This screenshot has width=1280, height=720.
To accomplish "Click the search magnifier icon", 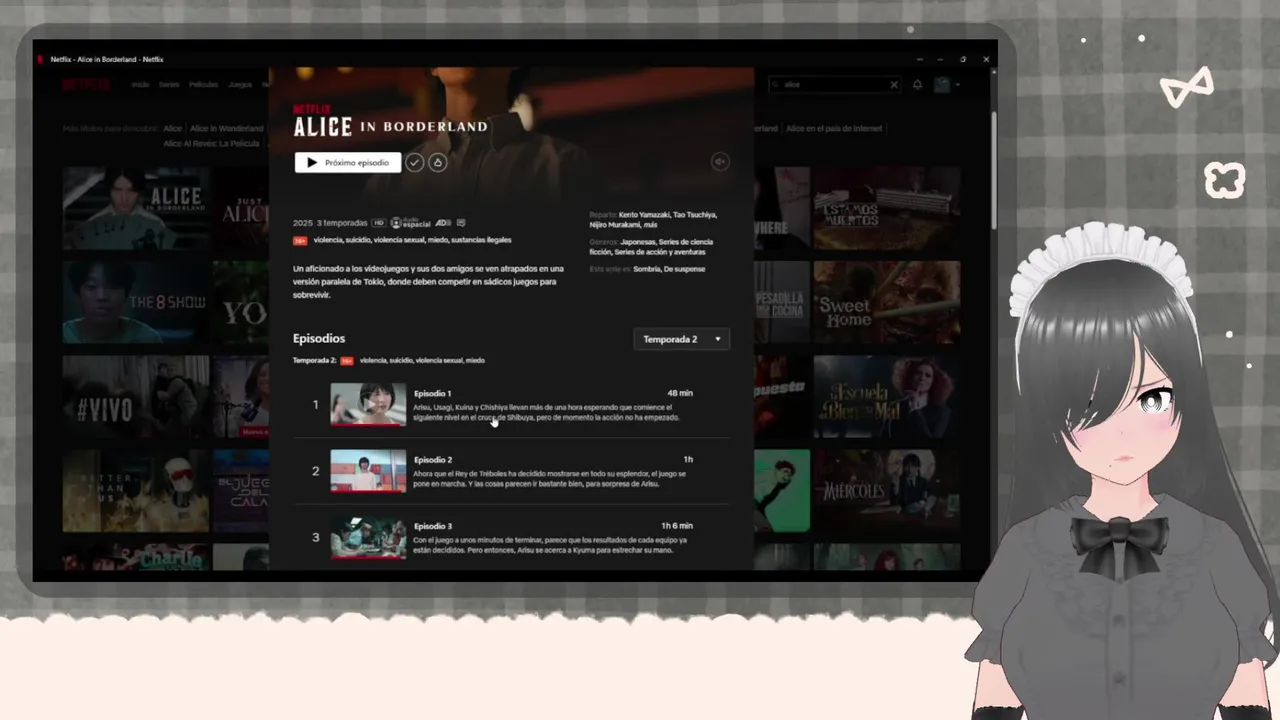I will (777, 85).
